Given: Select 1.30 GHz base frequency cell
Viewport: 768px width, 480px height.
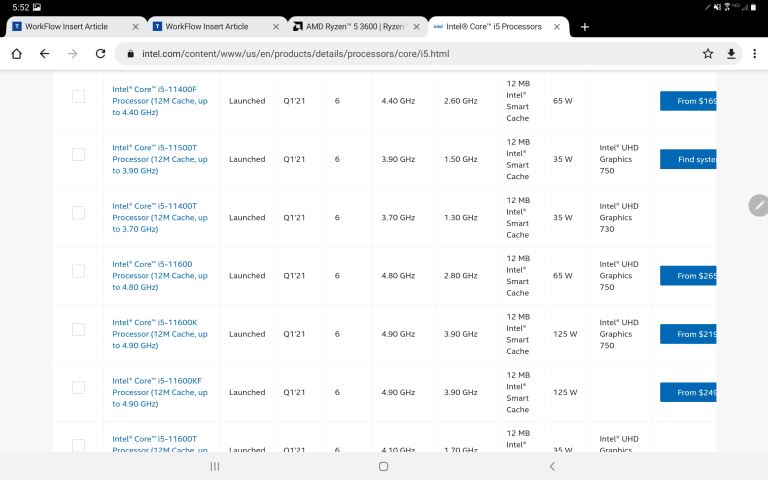Looking at the screenshot, I should [x=460, y=217].
